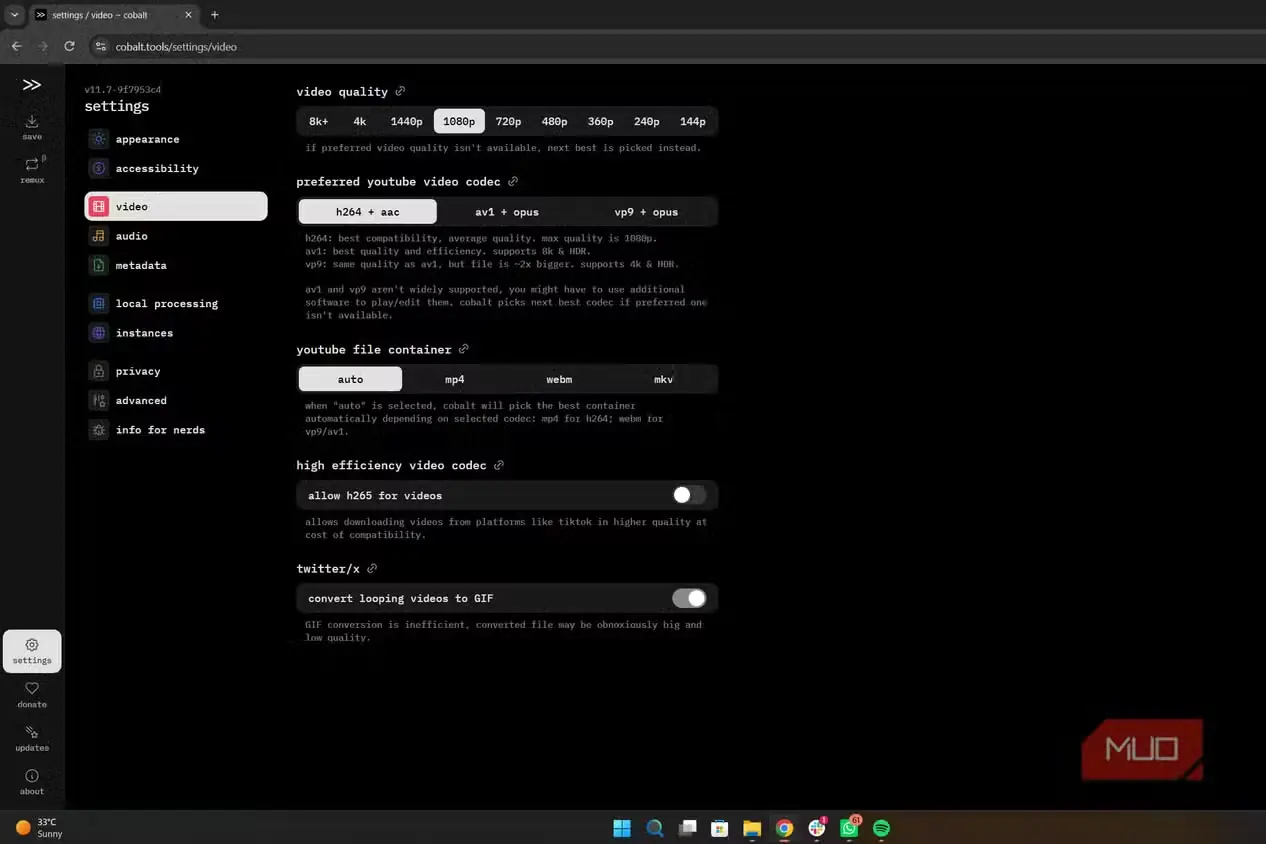
Task: Open the save page from sidebar
Action: coord(32,127)
